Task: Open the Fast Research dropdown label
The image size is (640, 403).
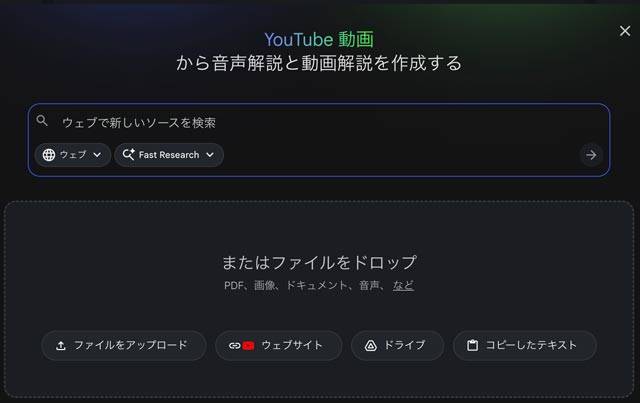Action: click(169, 155)
